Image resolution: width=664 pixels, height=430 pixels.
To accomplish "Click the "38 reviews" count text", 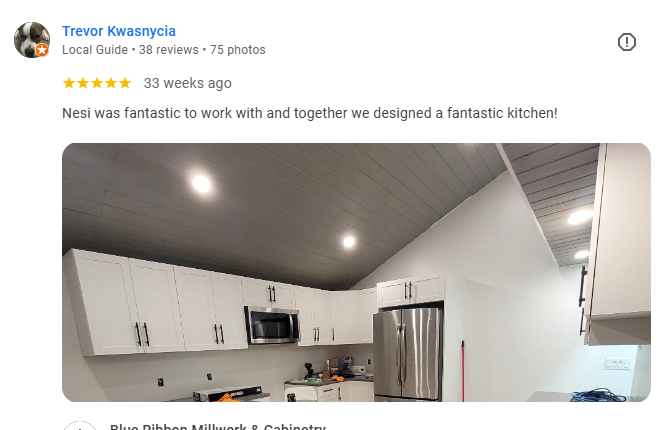I will [x=169, y=50].
